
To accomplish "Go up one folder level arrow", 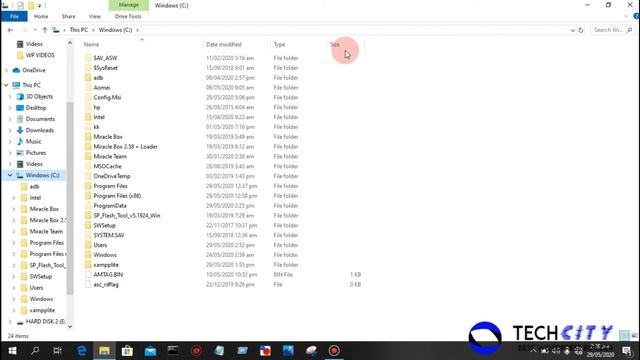I will point(44,30).
